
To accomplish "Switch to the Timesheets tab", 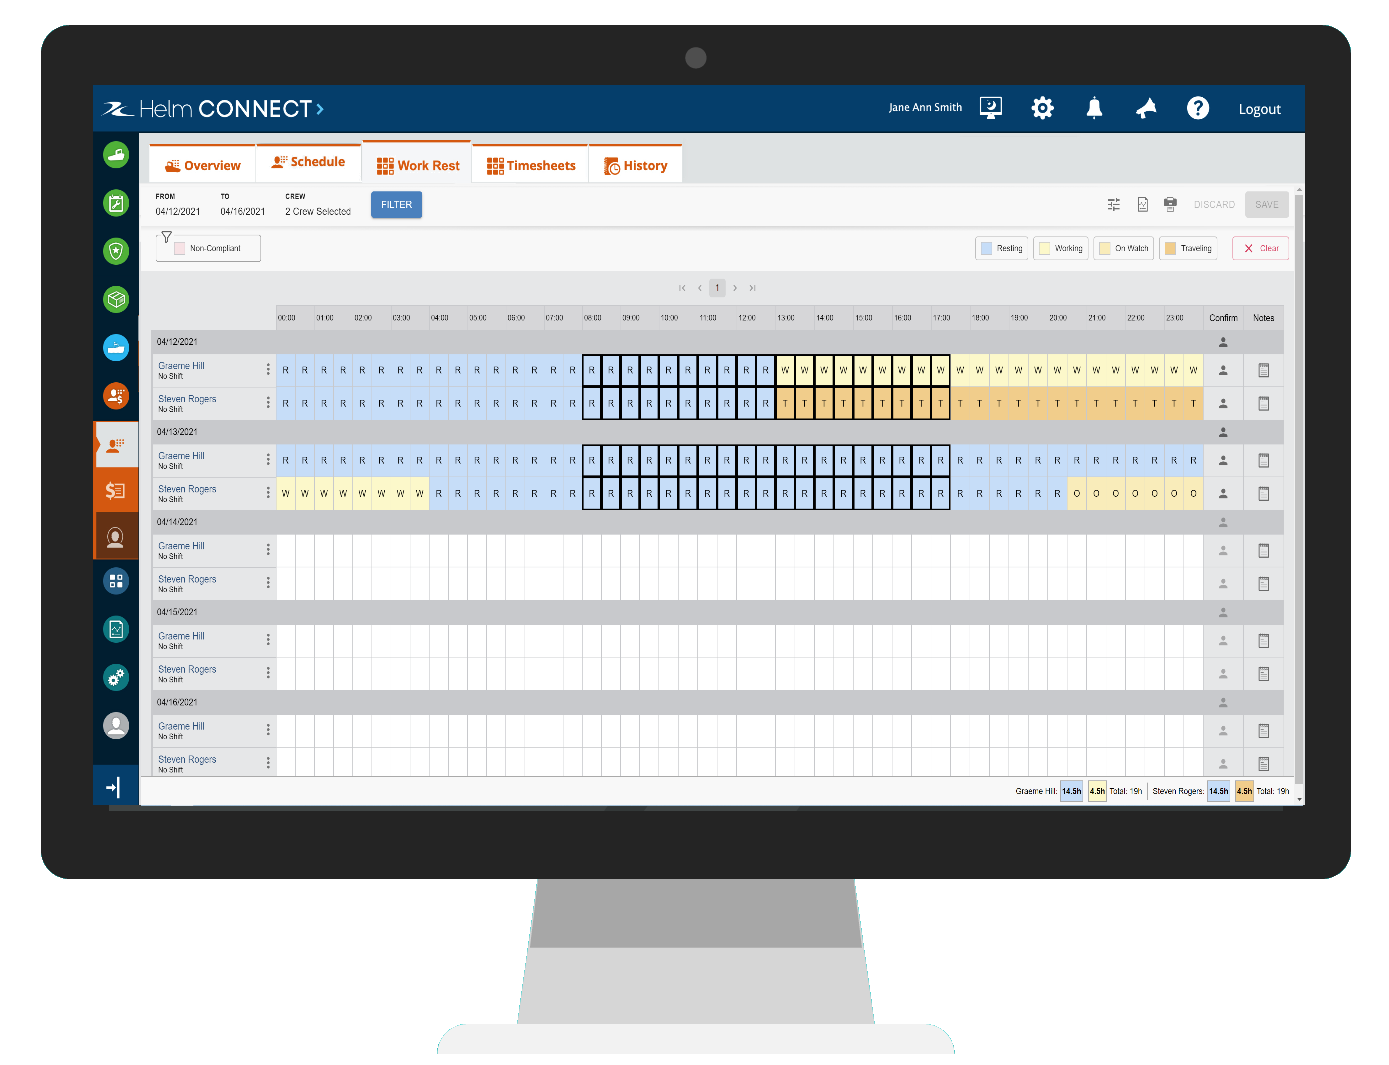I will pos(530,164).
